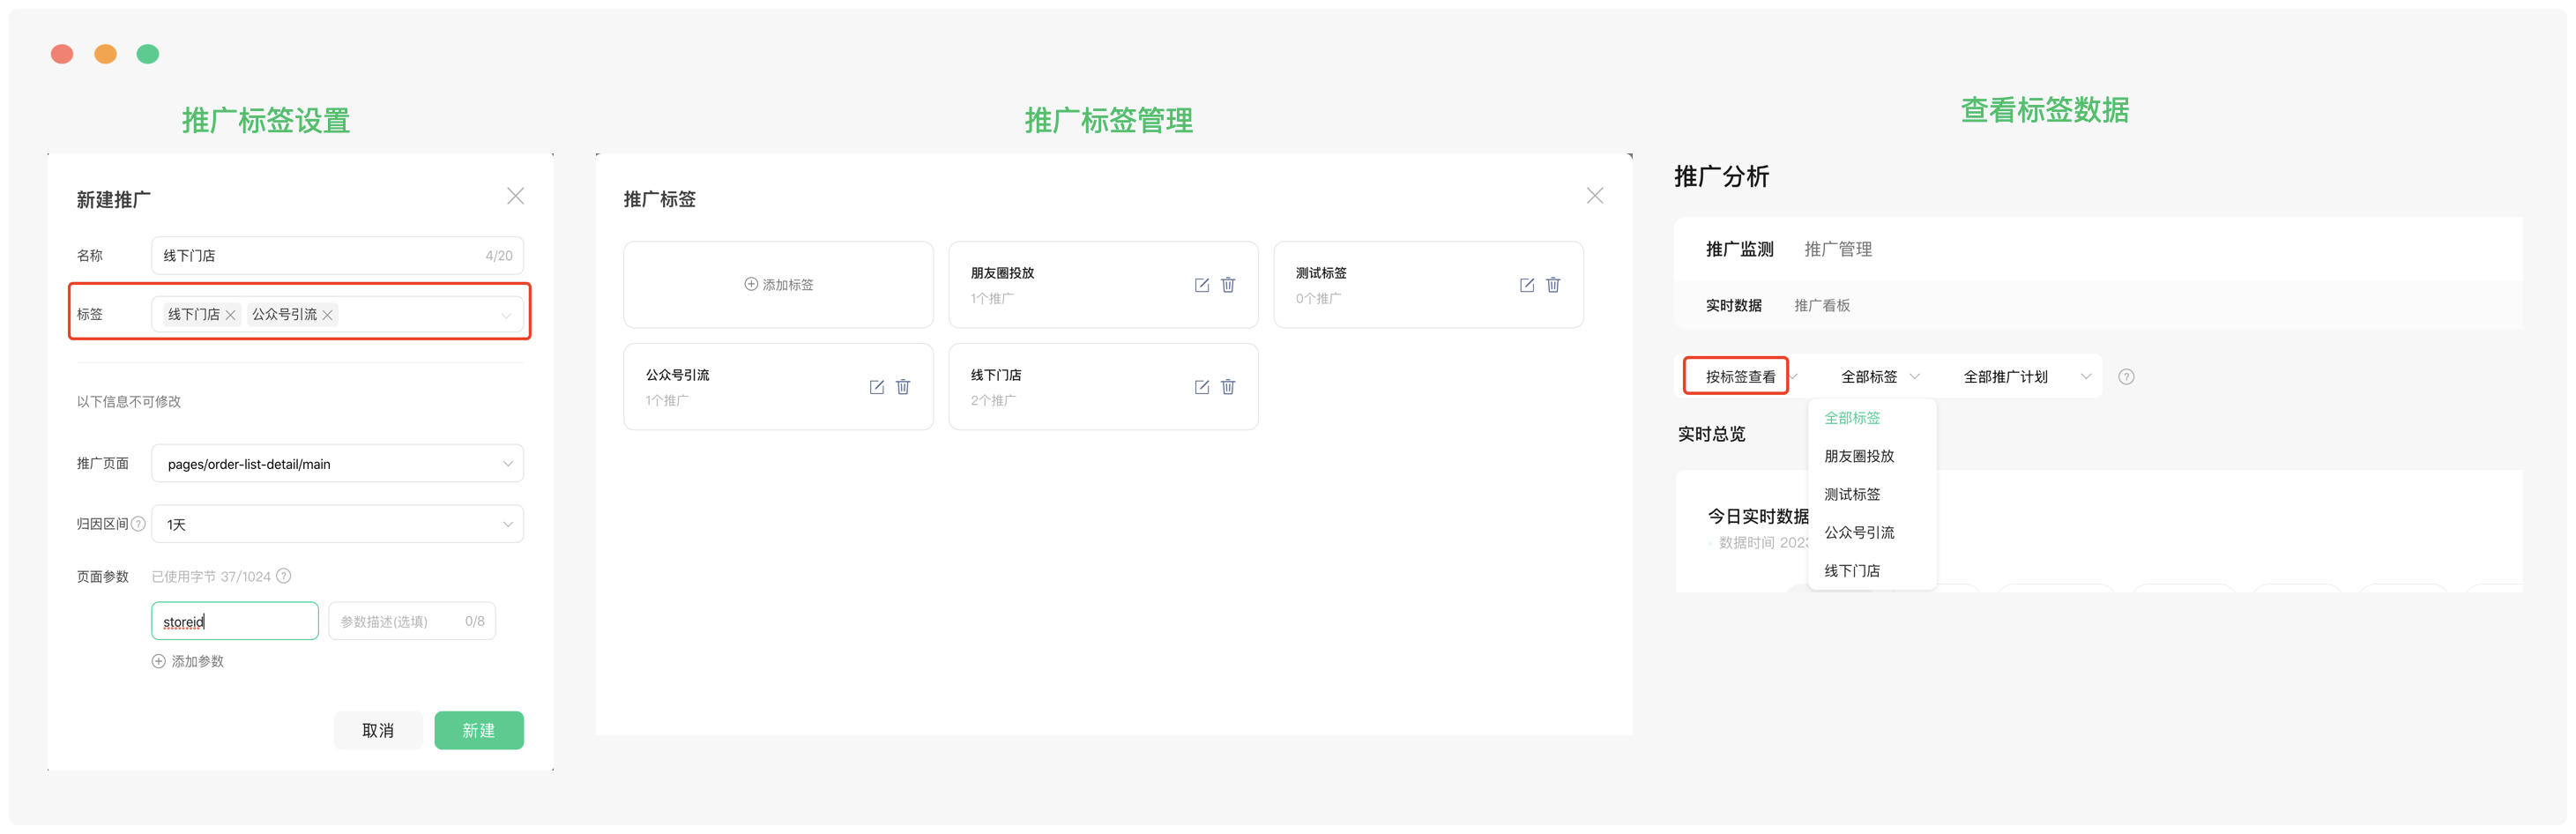
Task: Edit the 线下门店 tag card
Action: (x=1201, y=387)
